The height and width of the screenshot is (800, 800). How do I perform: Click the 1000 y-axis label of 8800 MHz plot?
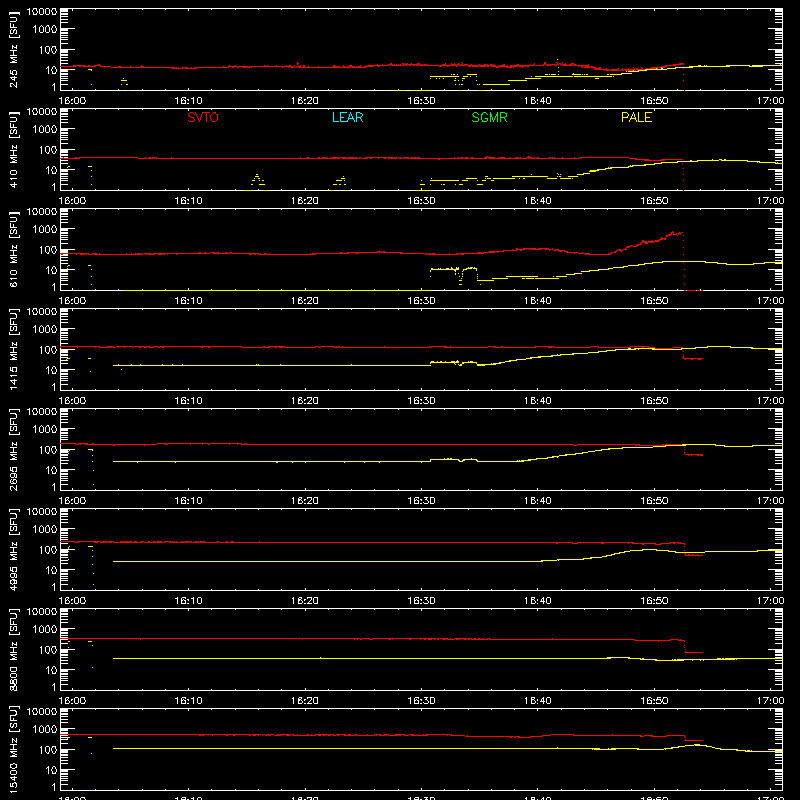click(45, 629)
